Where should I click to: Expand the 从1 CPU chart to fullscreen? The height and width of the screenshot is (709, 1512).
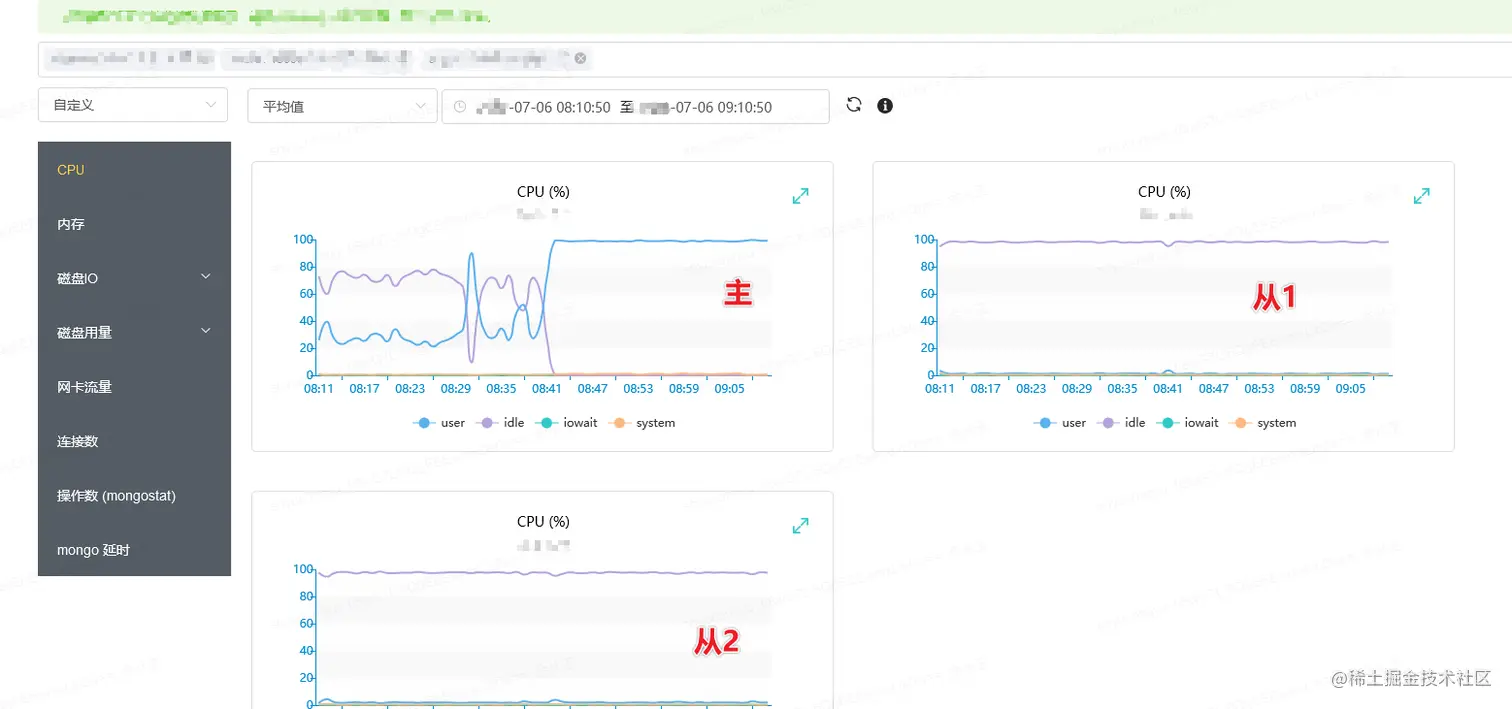[x=1422, y=196]
